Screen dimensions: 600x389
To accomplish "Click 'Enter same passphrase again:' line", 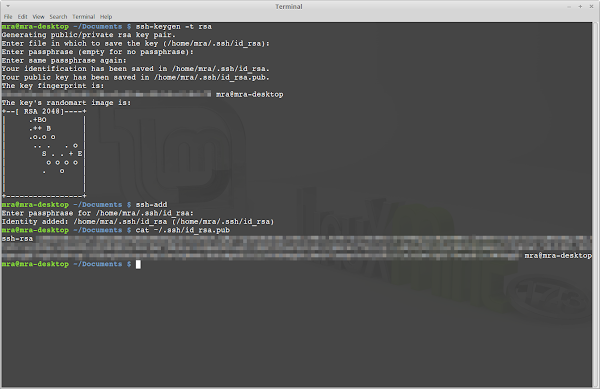I will pyautogui.click(x=64, y=60).
